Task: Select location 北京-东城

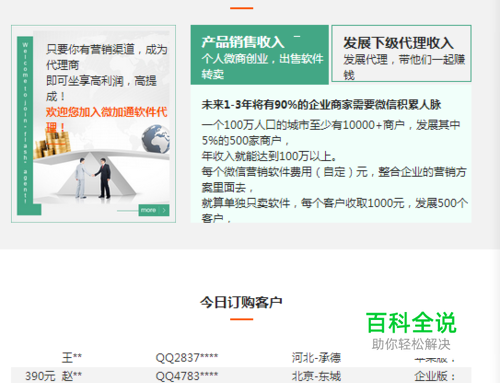Action: click(316, 376)
